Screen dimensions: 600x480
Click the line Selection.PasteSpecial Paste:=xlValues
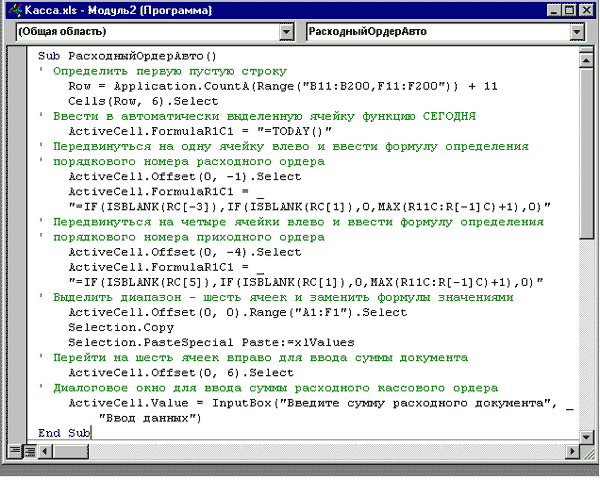(x=211, y=343)
